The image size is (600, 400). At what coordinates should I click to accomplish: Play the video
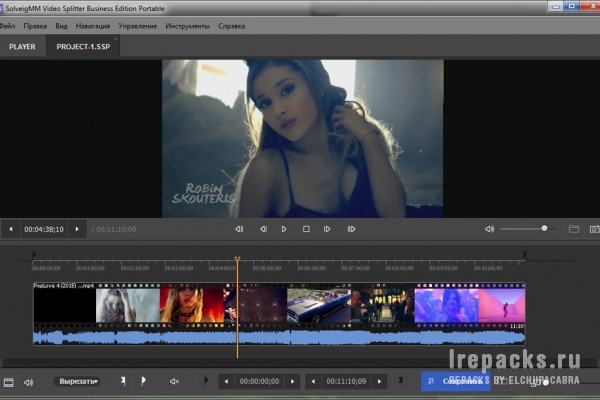click(284, 229)
